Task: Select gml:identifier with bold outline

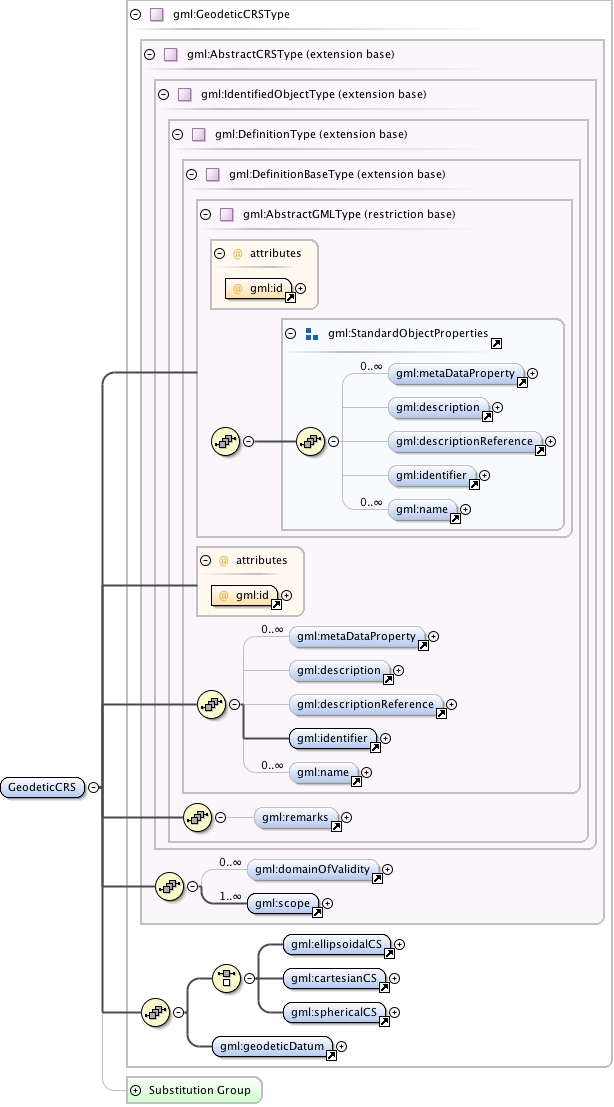Action: pos(333,738)
